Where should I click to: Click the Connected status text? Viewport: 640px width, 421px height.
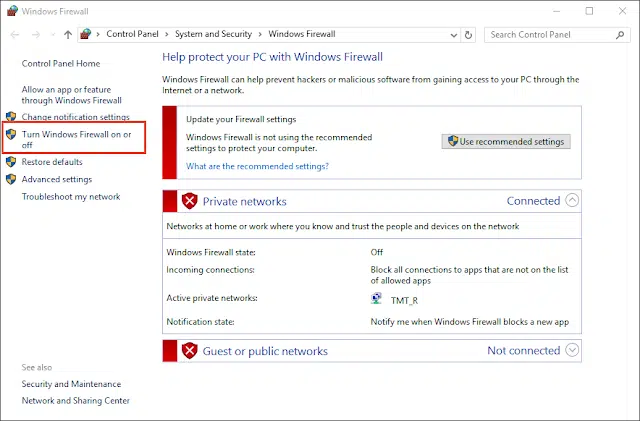533,200
